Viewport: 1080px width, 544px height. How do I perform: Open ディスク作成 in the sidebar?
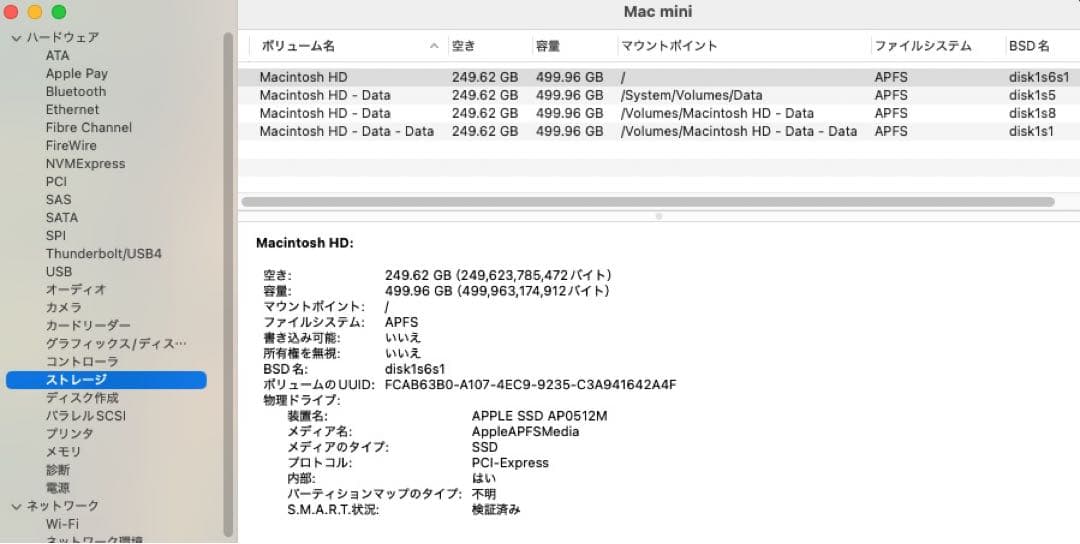pos(82,398)
